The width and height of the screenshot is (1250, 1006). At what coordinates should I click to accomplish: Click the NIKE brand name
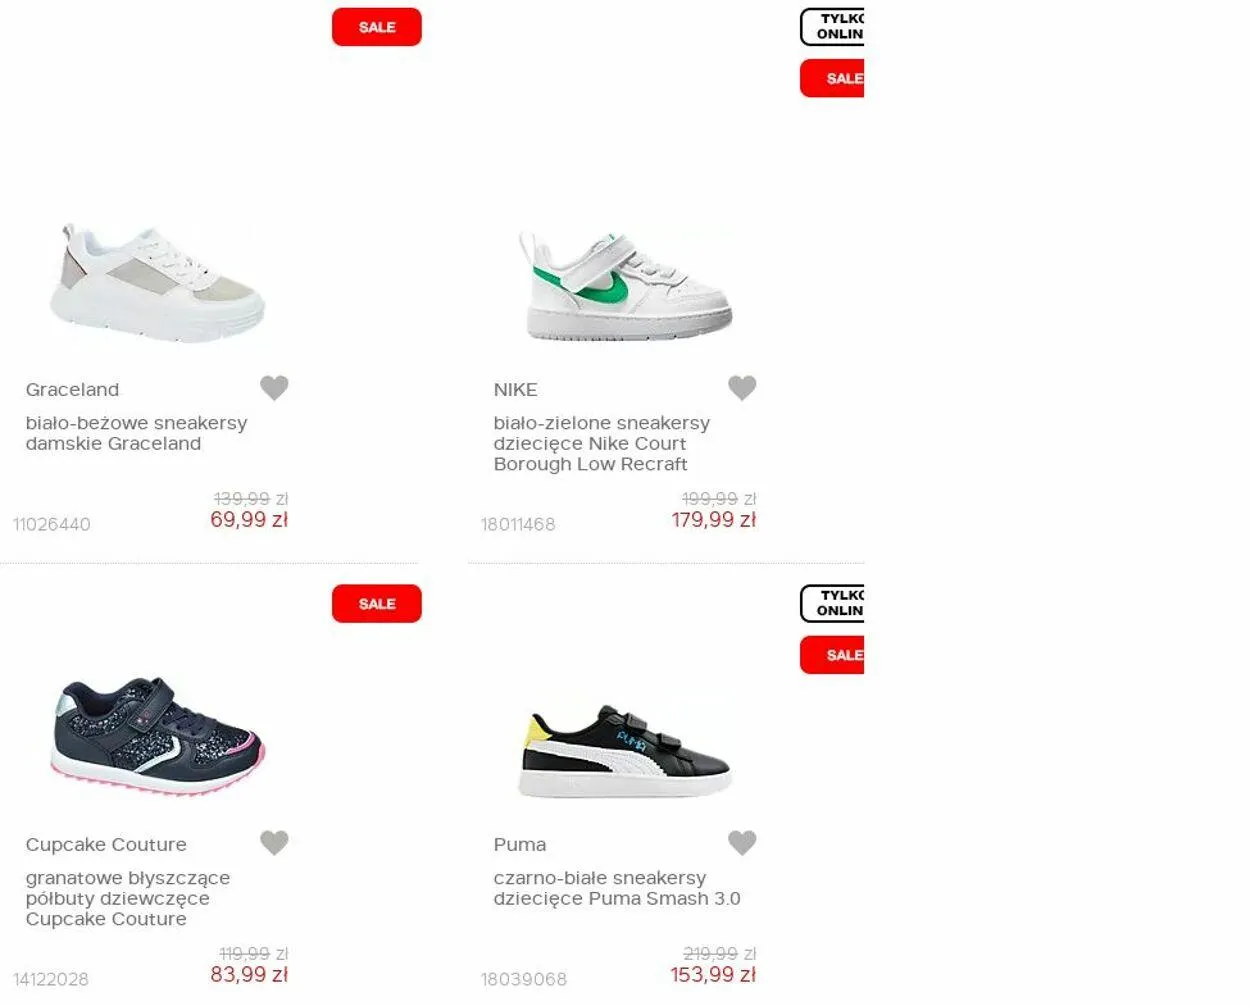coord(516,390)
